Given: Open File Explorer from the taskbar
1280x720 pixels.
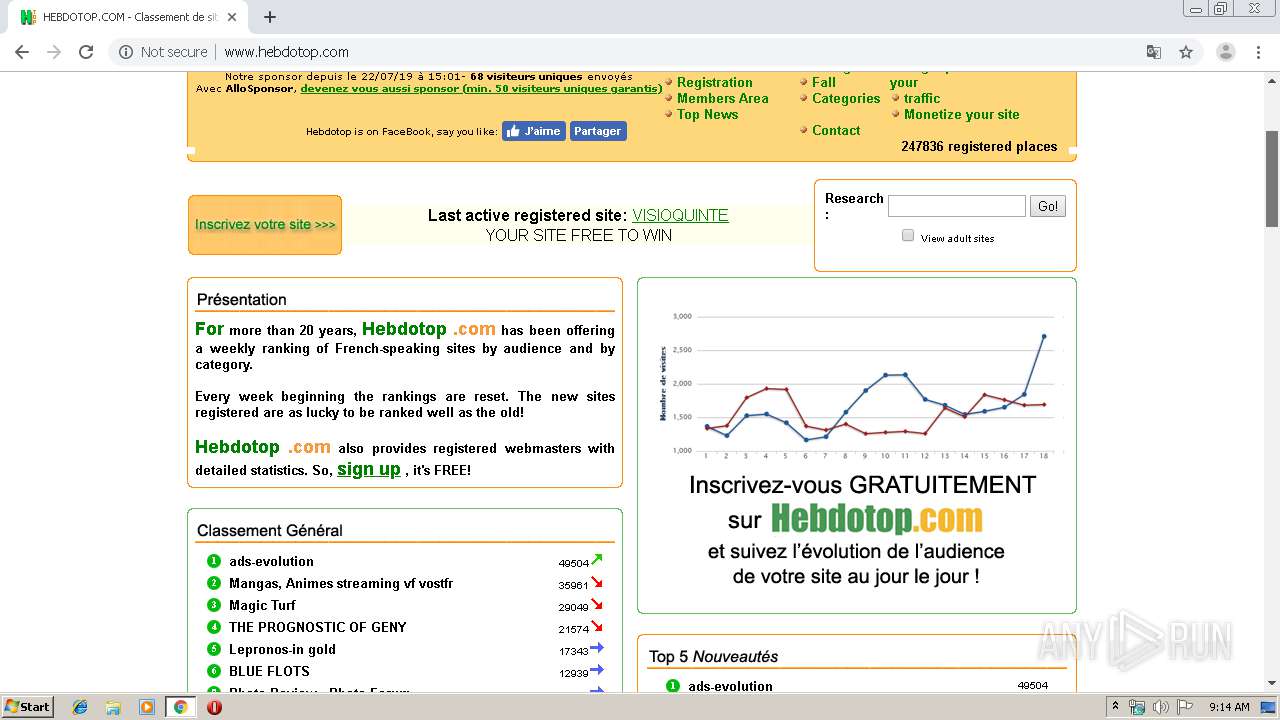Looking at the screenshot, I should (113, 707).
